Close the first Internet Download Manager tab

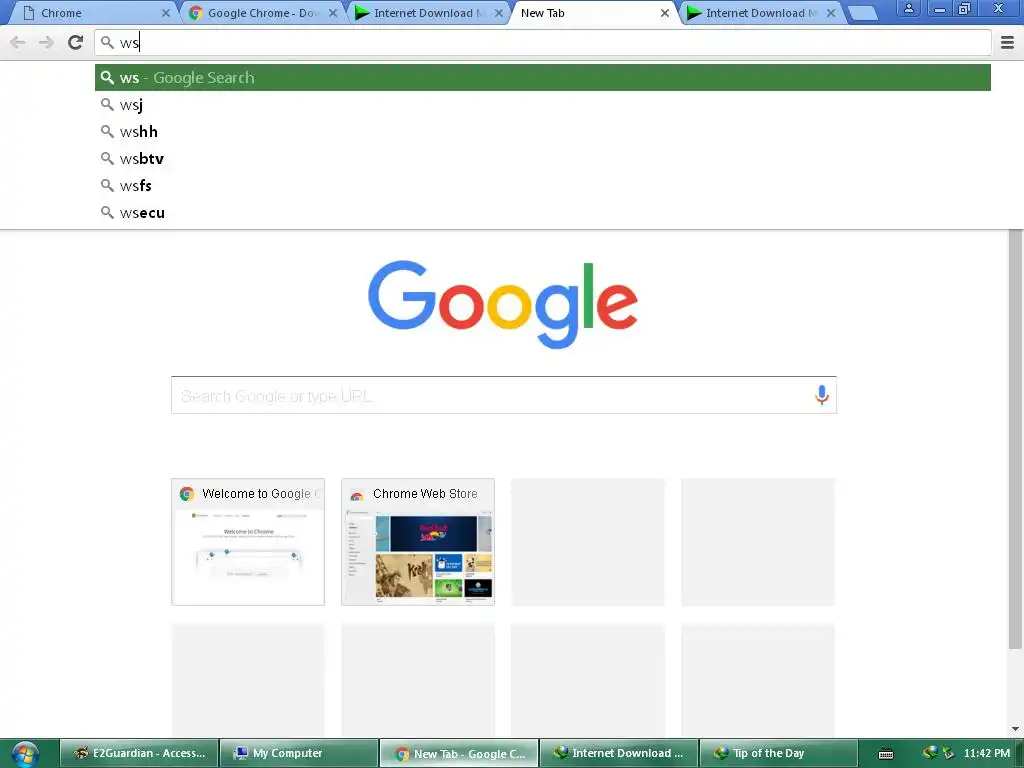tap(499, 13)
